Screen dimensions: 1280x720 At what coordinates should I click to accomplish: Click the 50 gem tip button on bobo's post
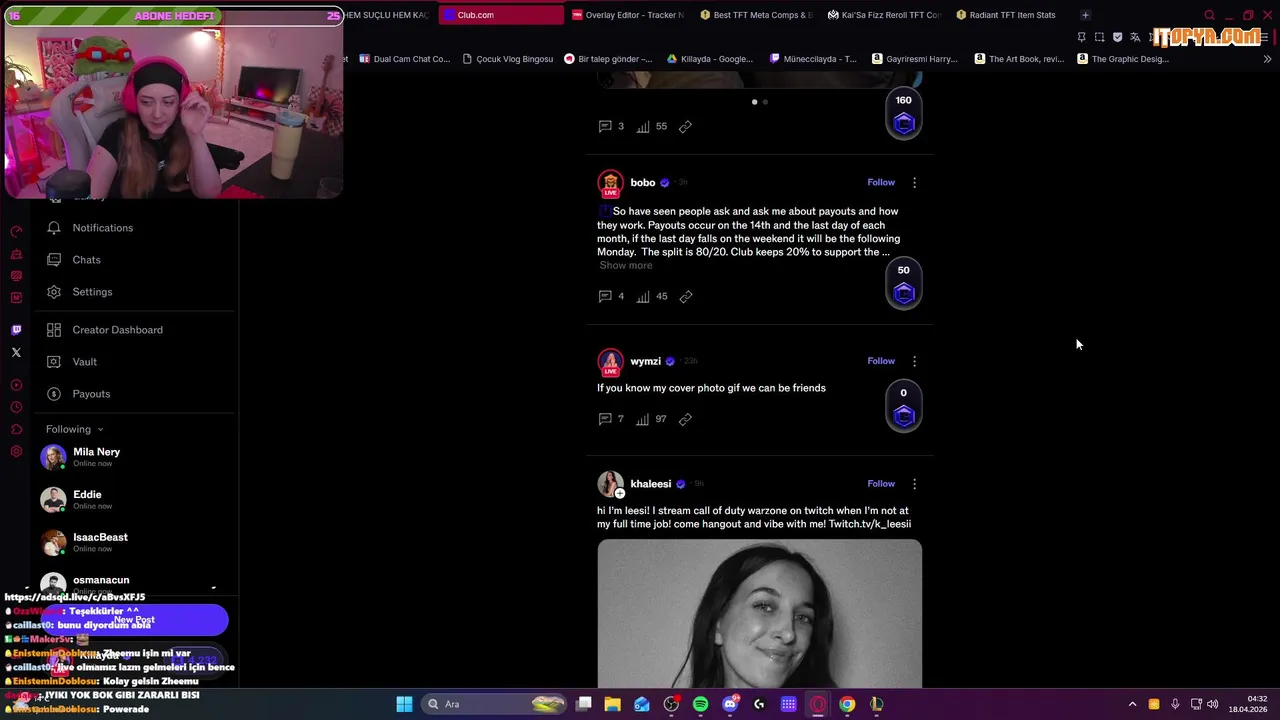[904, 284]
